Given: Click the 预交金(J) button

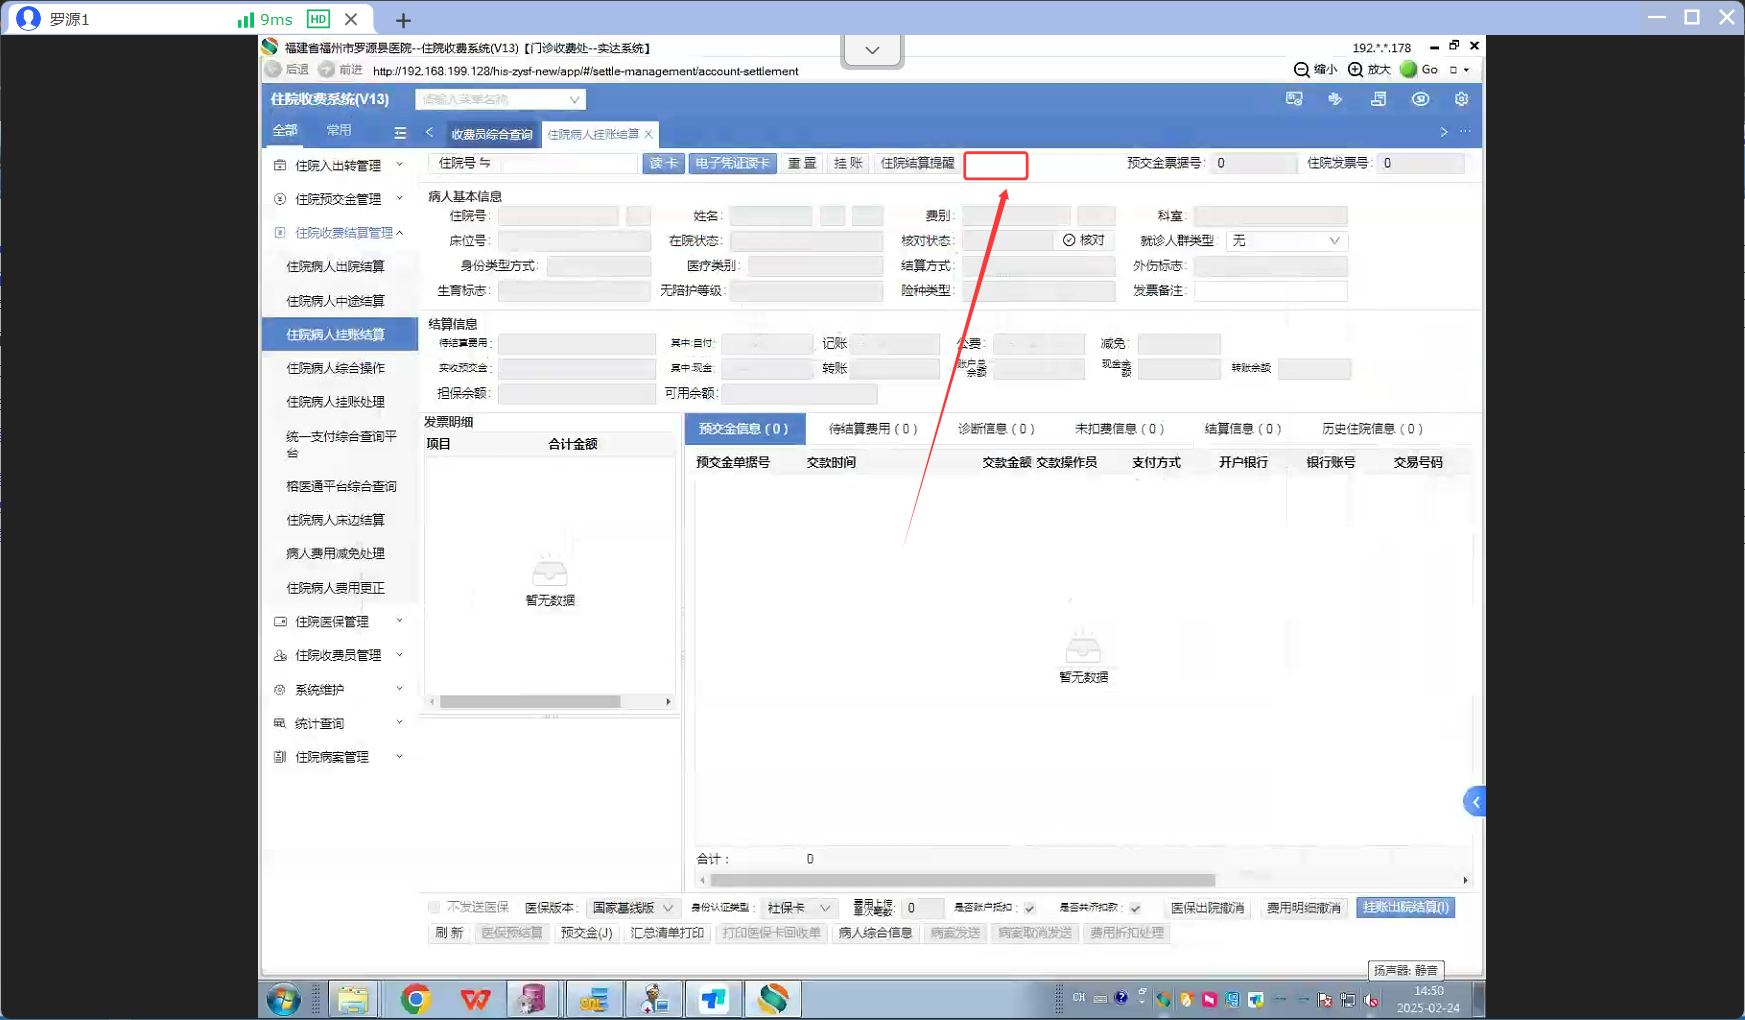Looking at the screenshot, I should pyautogui.click(x=586, y=933).
